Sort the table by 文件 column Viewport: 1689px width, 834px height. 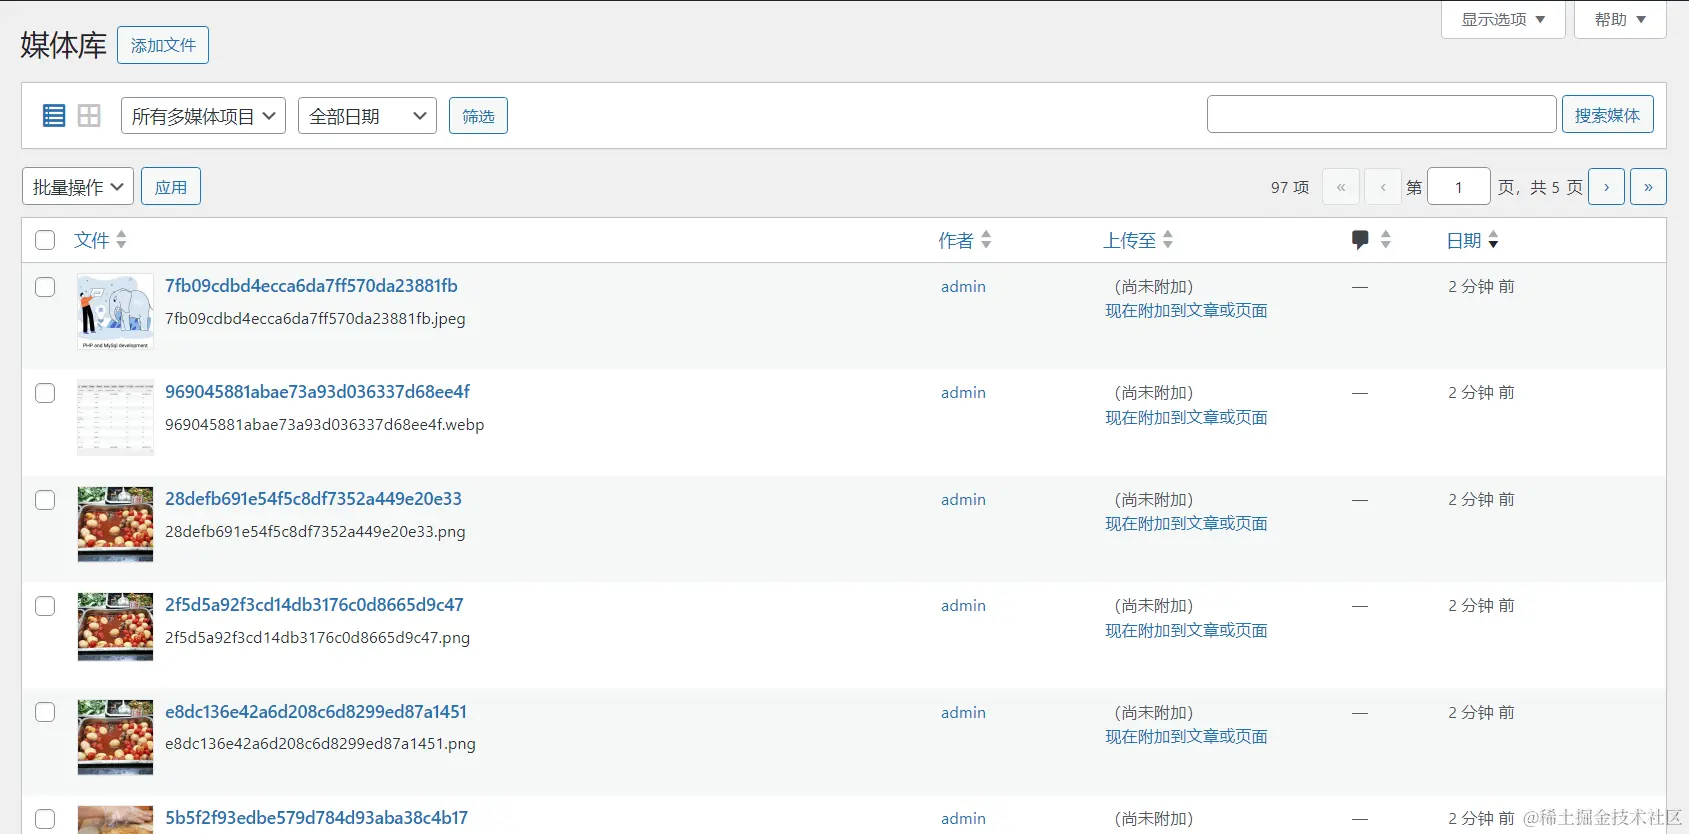pos(100,240)
